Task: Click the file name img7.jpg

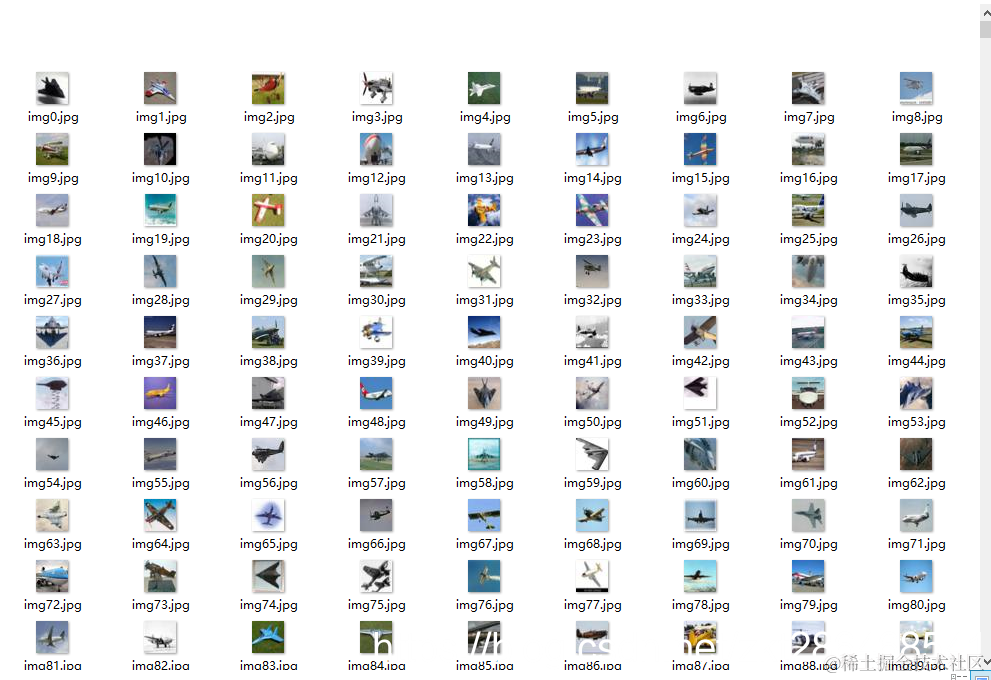Action: 809,117
